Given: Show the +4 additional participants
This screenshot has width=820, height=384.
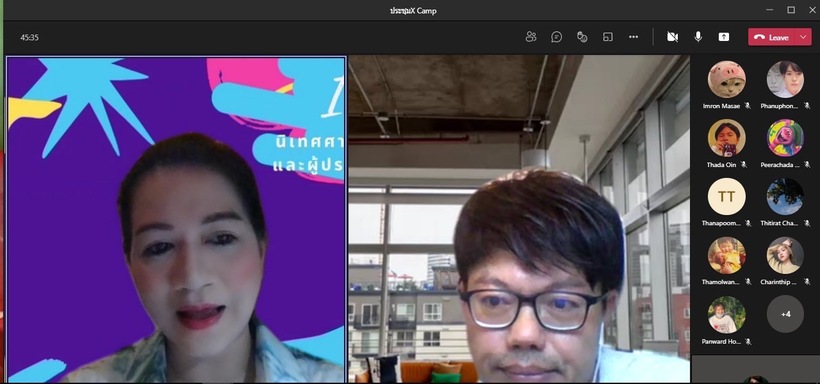Looking at the screenshot, I should 785,314.
